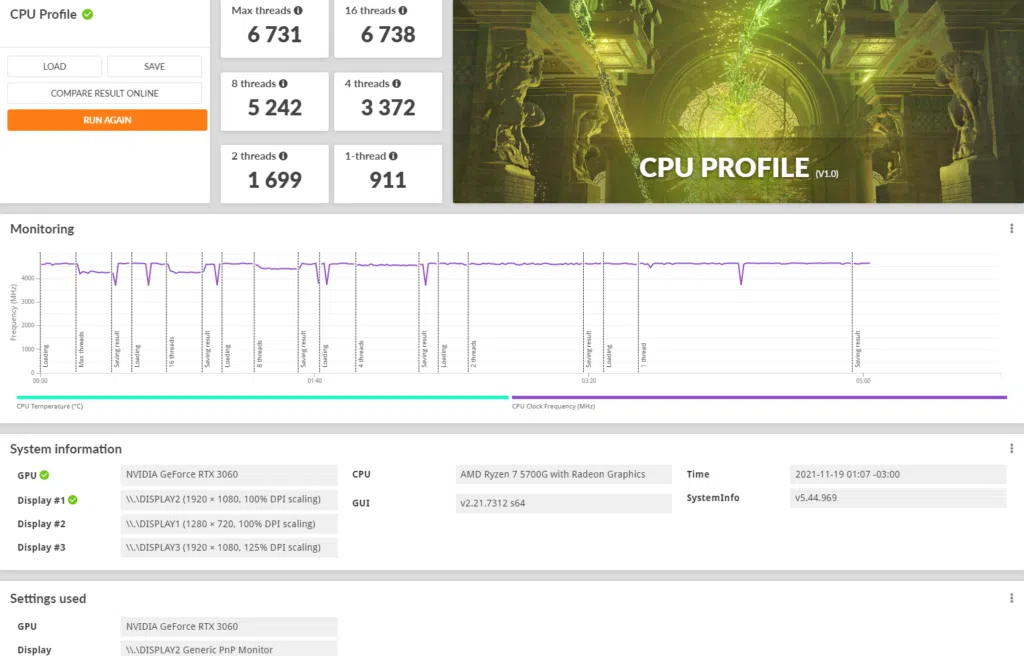
Task: Click the green verified badge next to CPU Profile
Action: (x=88, y=14)
